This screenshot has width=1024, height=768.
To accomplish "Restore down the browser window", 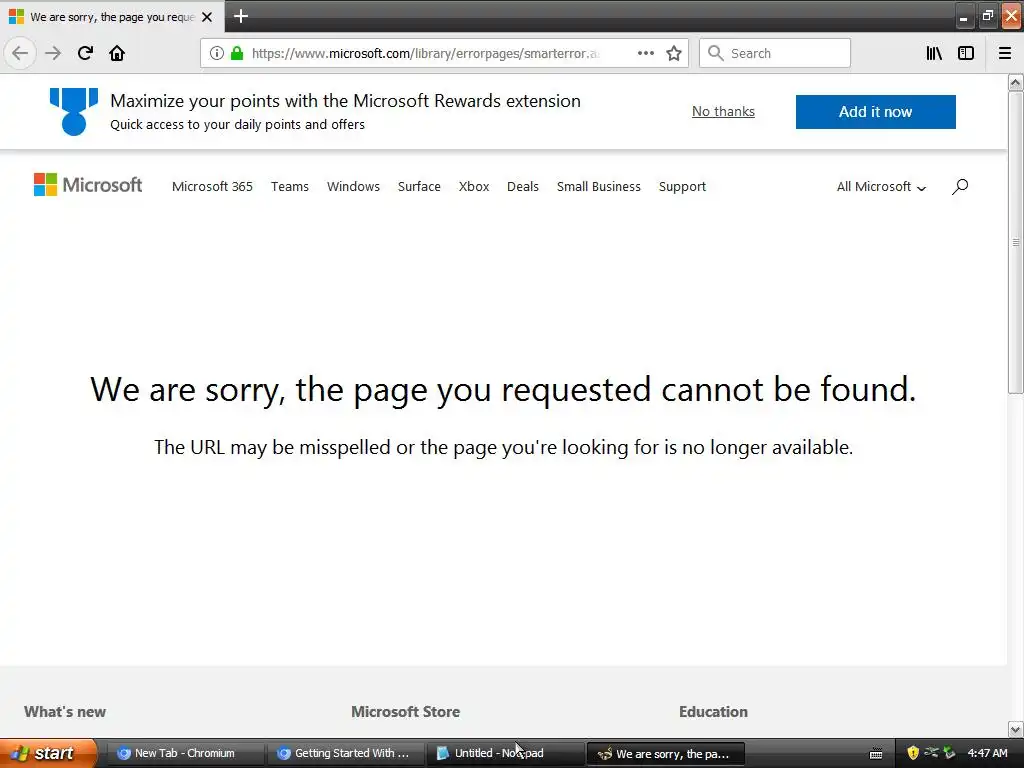I will [987, 17].
